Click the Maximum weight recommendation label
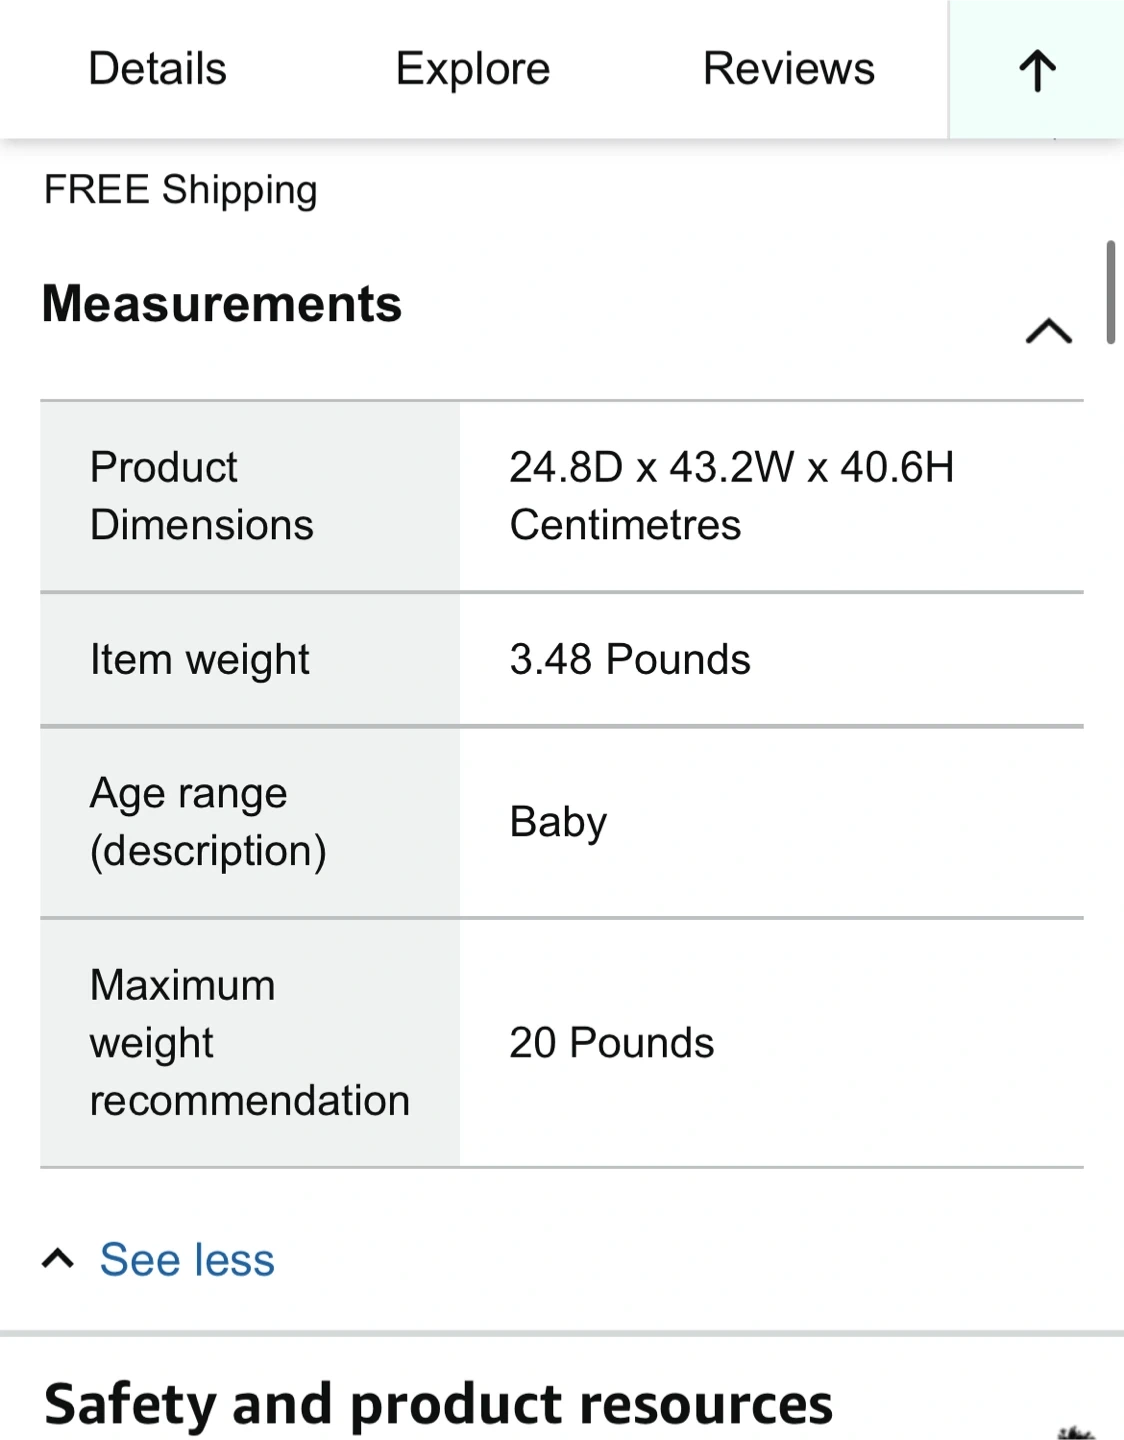 coord(249,1042)
